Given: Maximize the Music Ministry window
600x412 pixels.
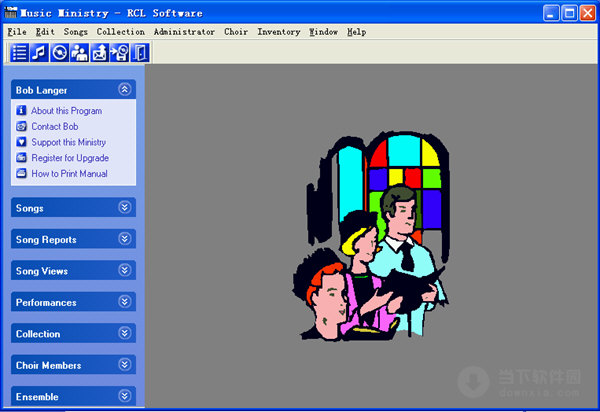Looking at the screenshot, I should (x=569, y=13).
